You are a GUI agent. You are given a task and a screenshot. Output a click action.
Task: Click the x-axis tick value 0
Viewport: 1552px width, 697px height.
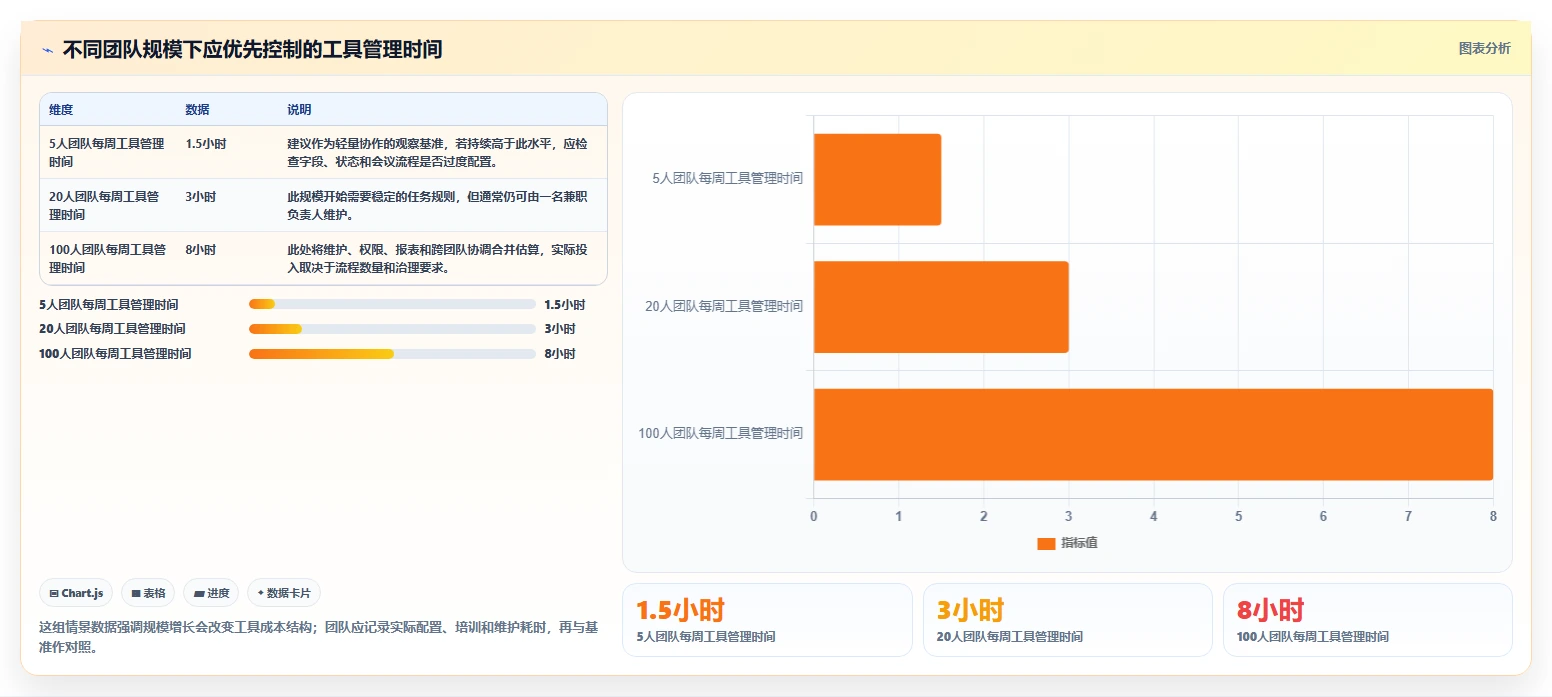pos(814,517)
